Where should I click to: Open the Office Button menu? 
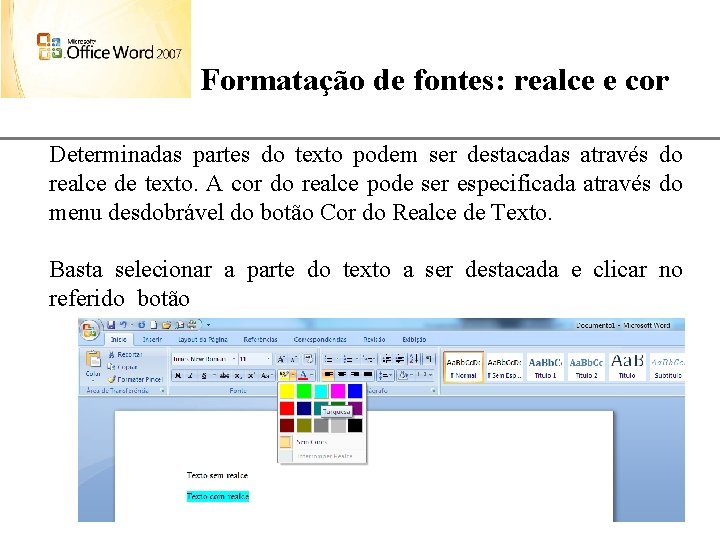(x=89, y=330)
